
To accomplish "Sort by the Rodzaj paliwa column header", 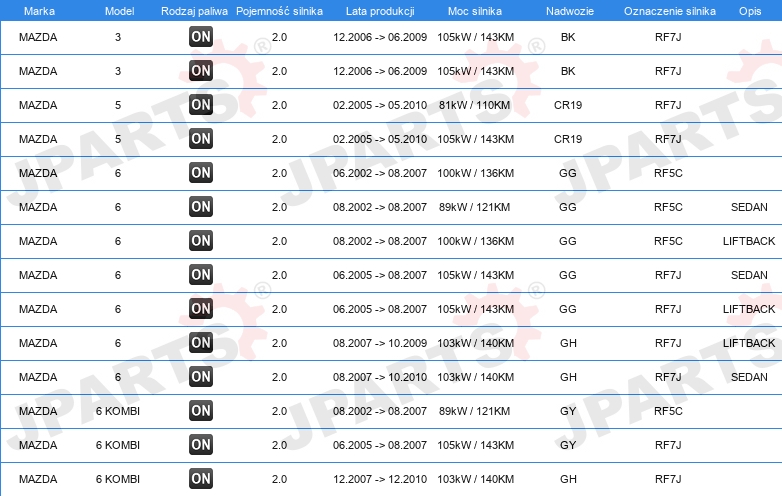I will click(x=194, y=11).
